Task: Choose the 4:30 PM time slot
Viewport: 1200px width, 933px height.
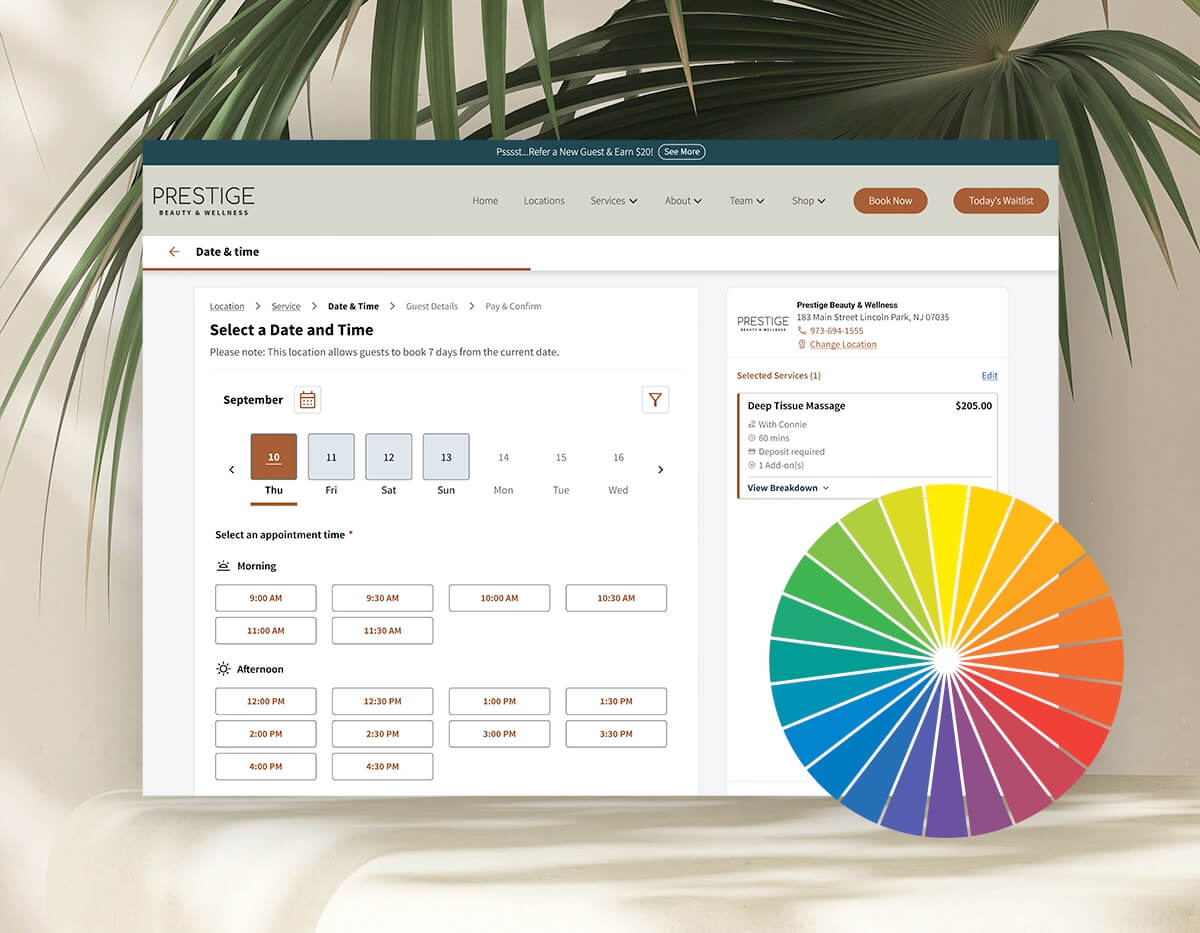Action: coord(382,767)
